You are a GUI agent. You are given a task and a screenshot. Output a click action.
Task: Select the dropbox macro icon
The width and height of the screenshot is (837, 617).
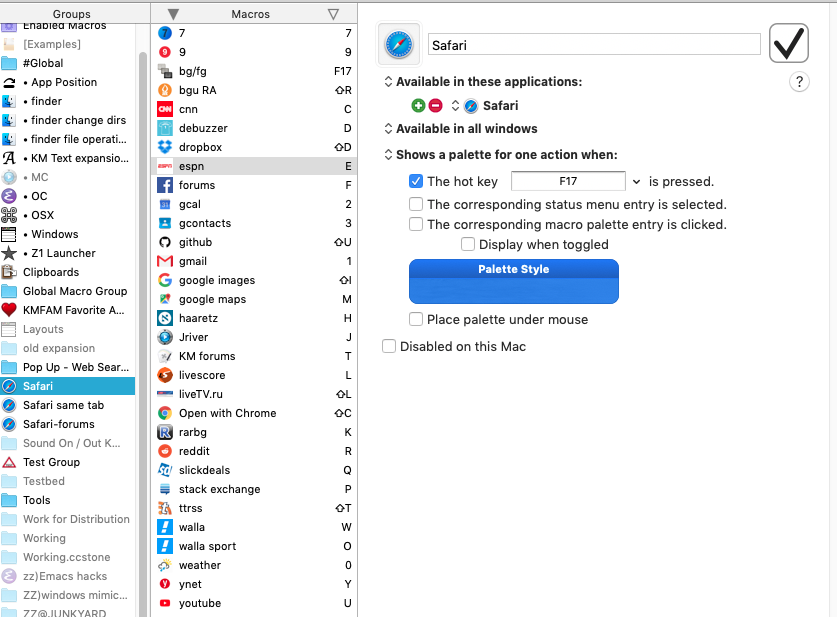click(x=165, y=147)
